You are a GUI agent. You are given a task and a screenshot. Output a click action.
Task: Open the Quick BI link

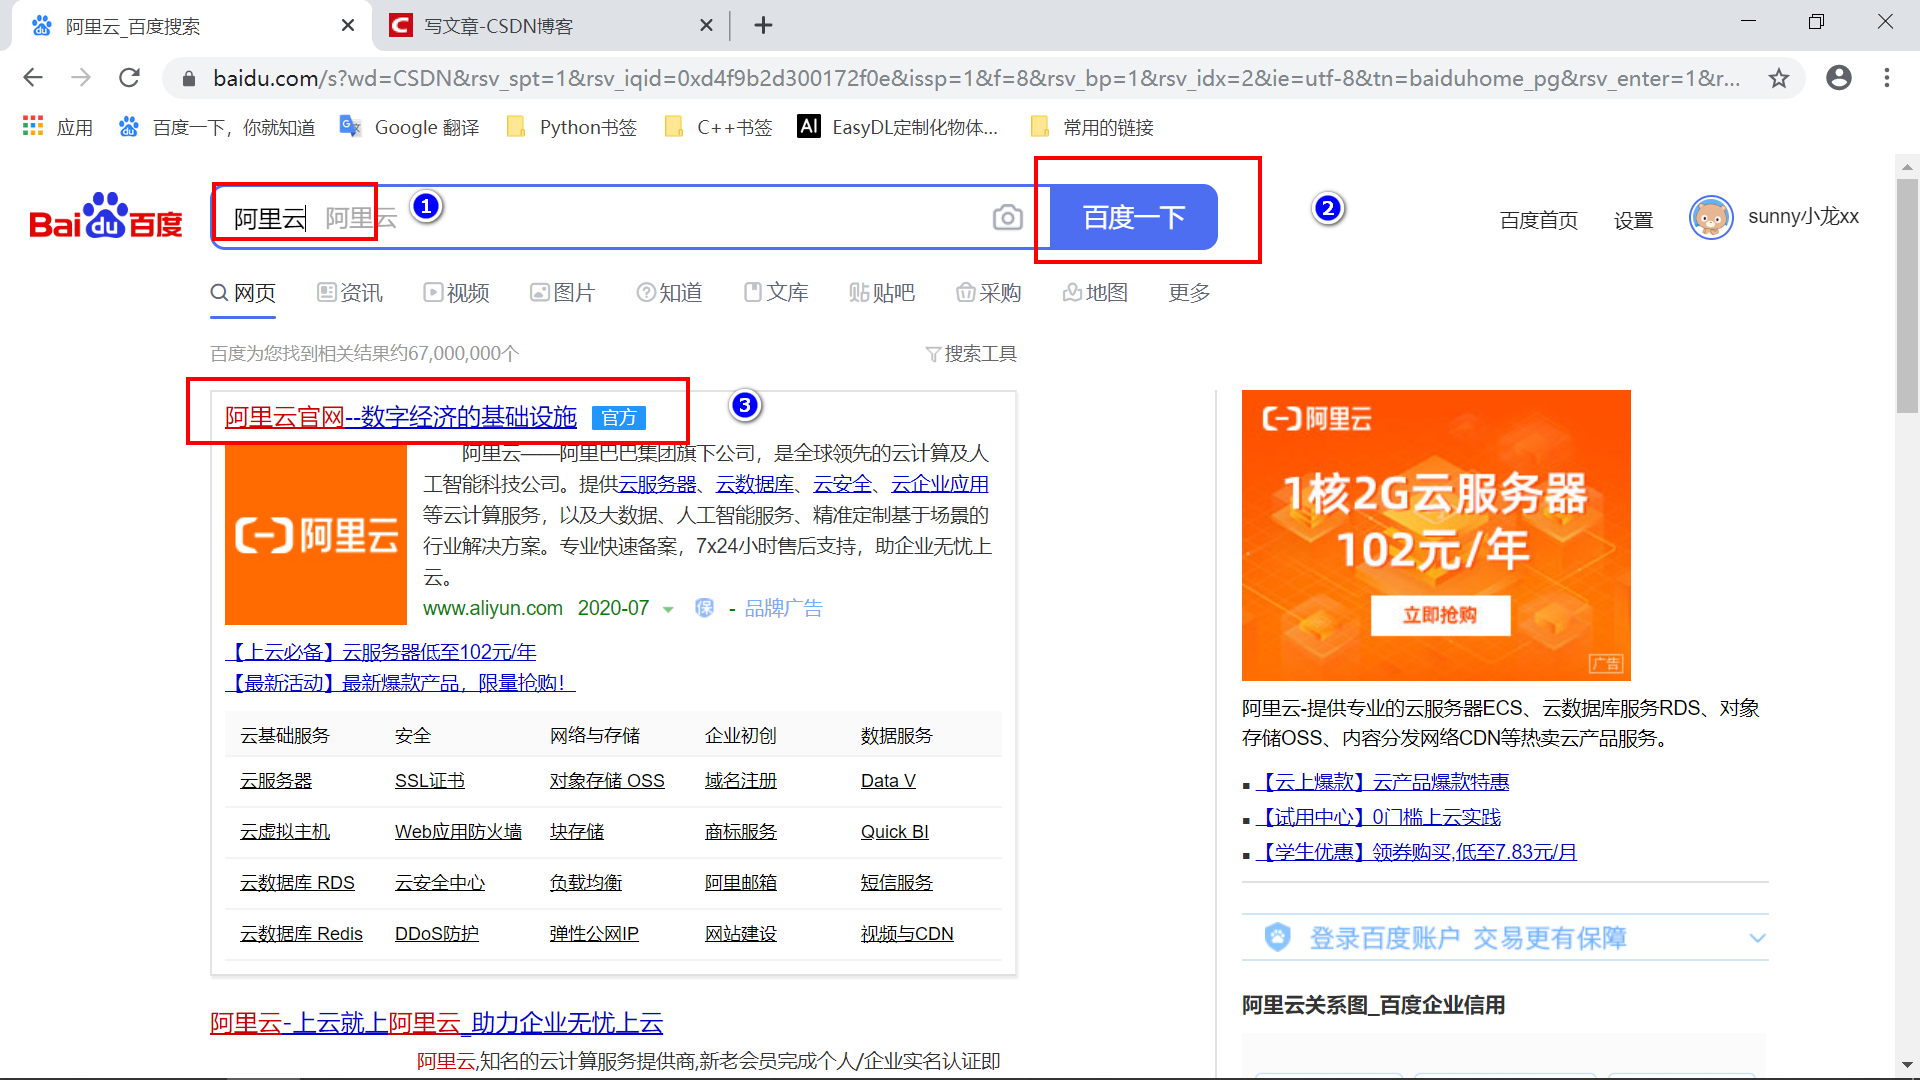(x=895, y=832)
